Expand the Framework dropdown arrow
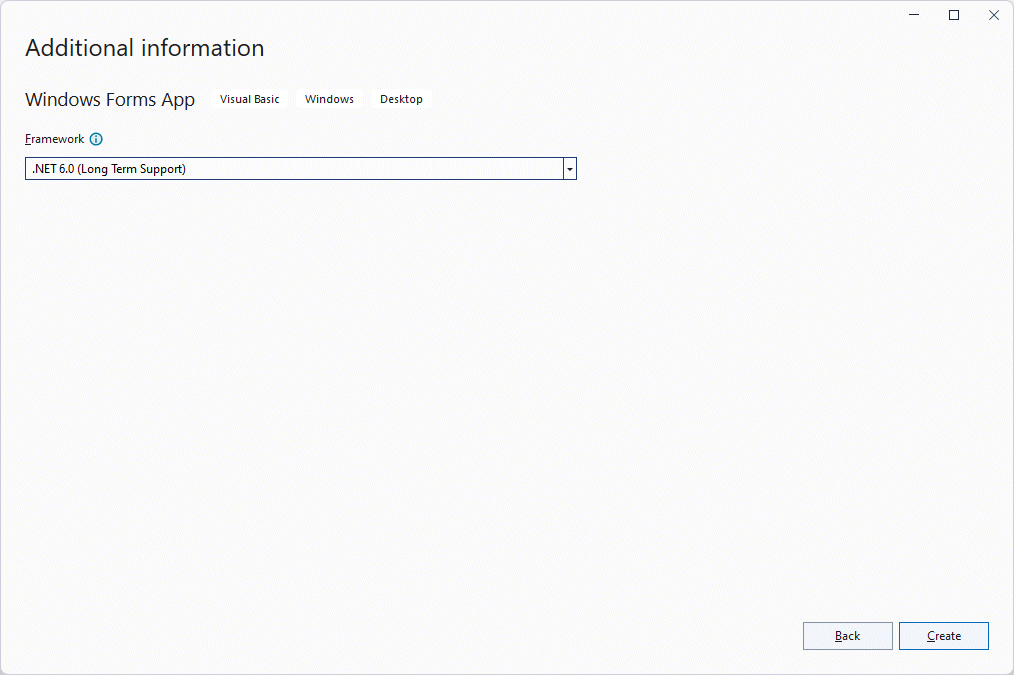Viewport: 1014px width, 675px height. 569,169
